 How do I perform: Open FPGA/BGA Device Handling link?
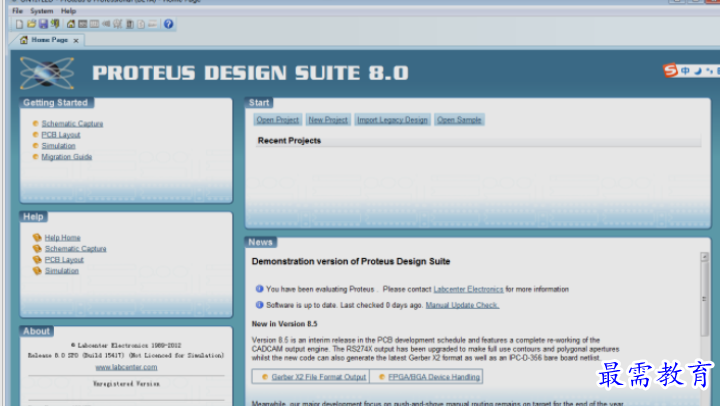[x=434, y=377]
